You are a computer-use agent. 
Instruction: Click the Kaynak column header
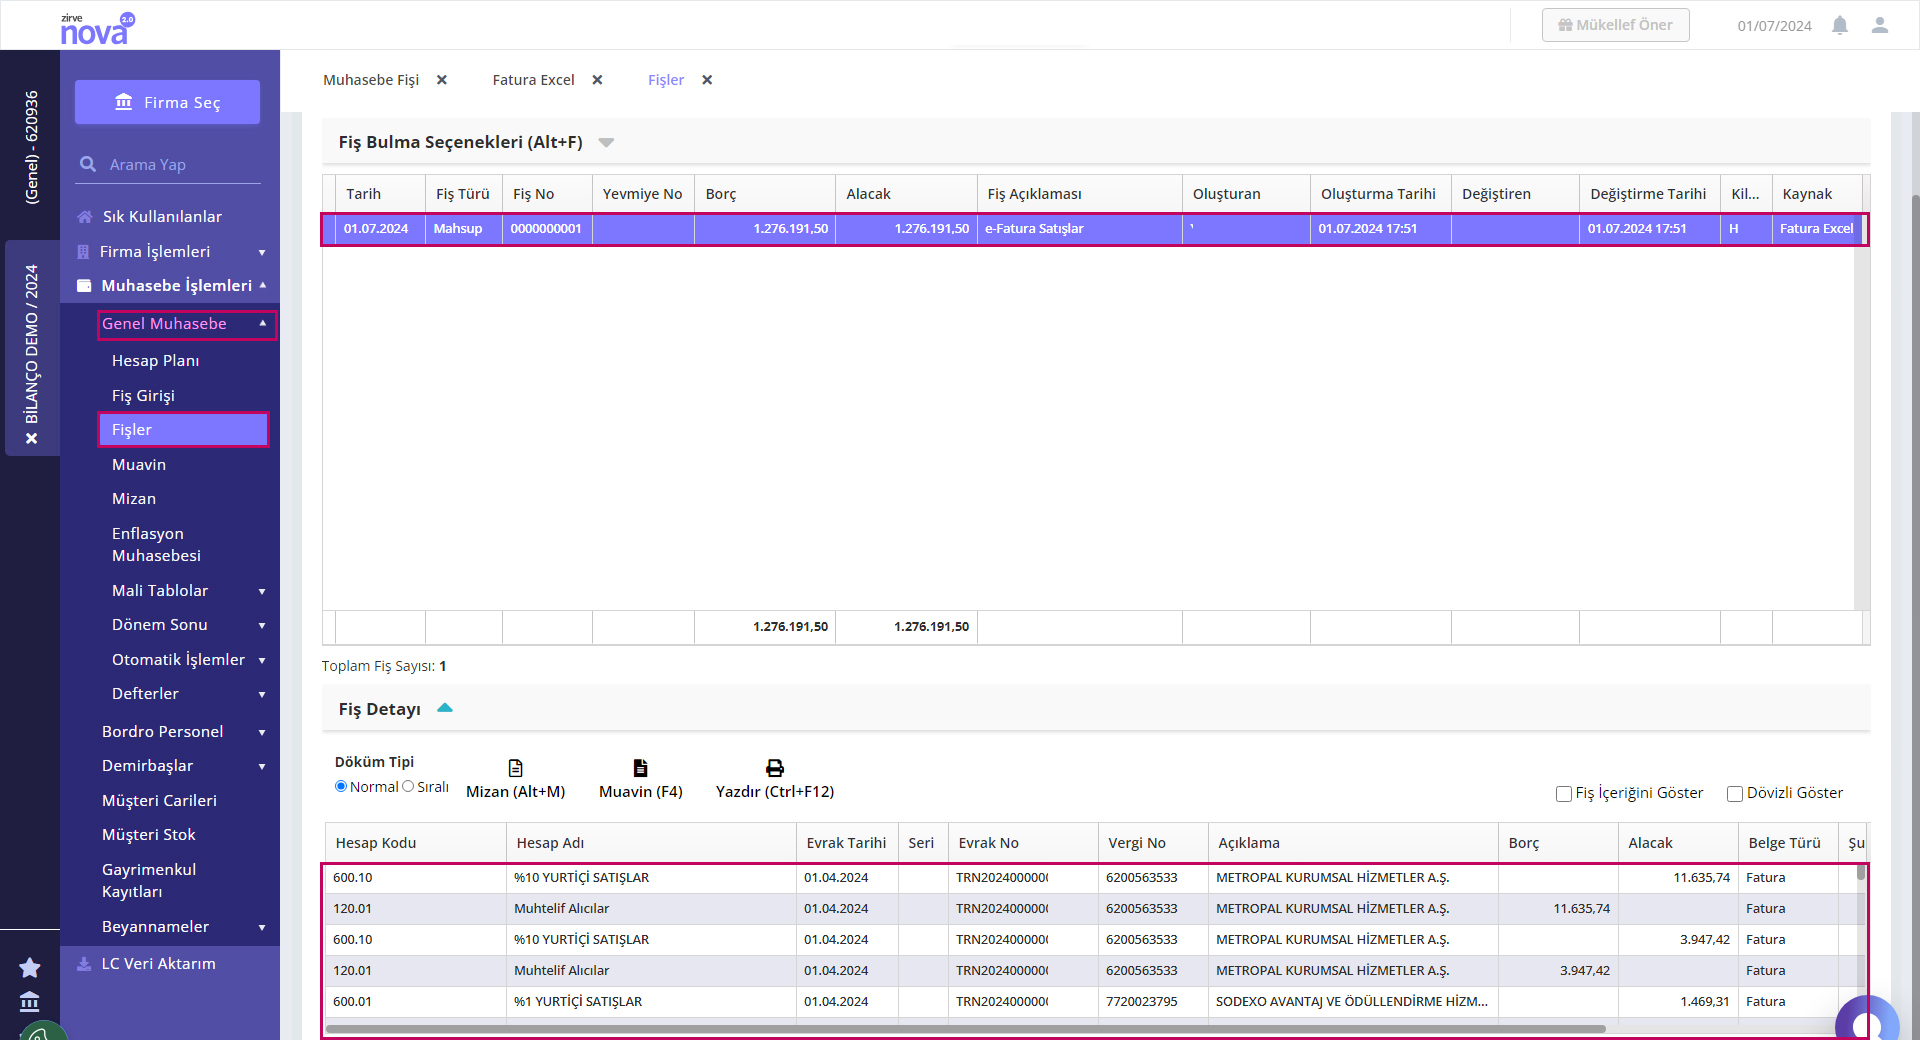1817,194
